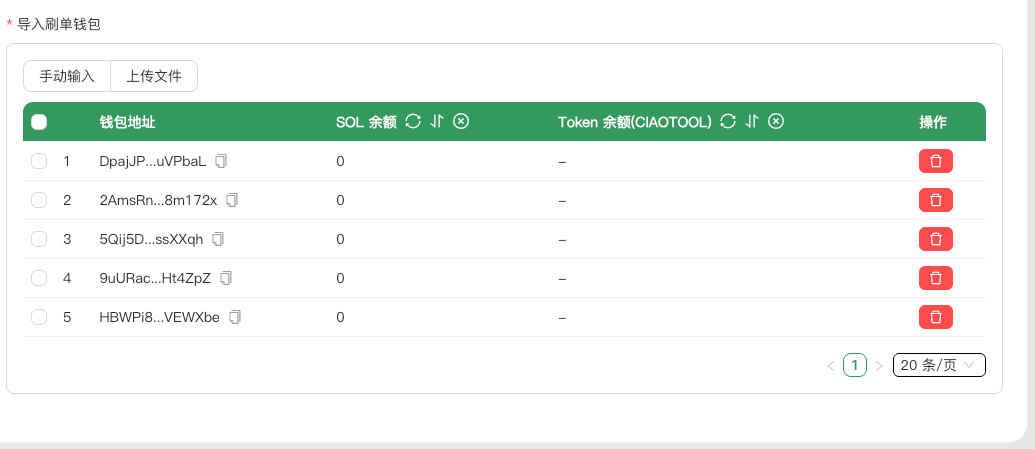
Task: Delete wallet HBWPi8...VEWXbe row
Action: pyautogui.click(x=935, y=317)
